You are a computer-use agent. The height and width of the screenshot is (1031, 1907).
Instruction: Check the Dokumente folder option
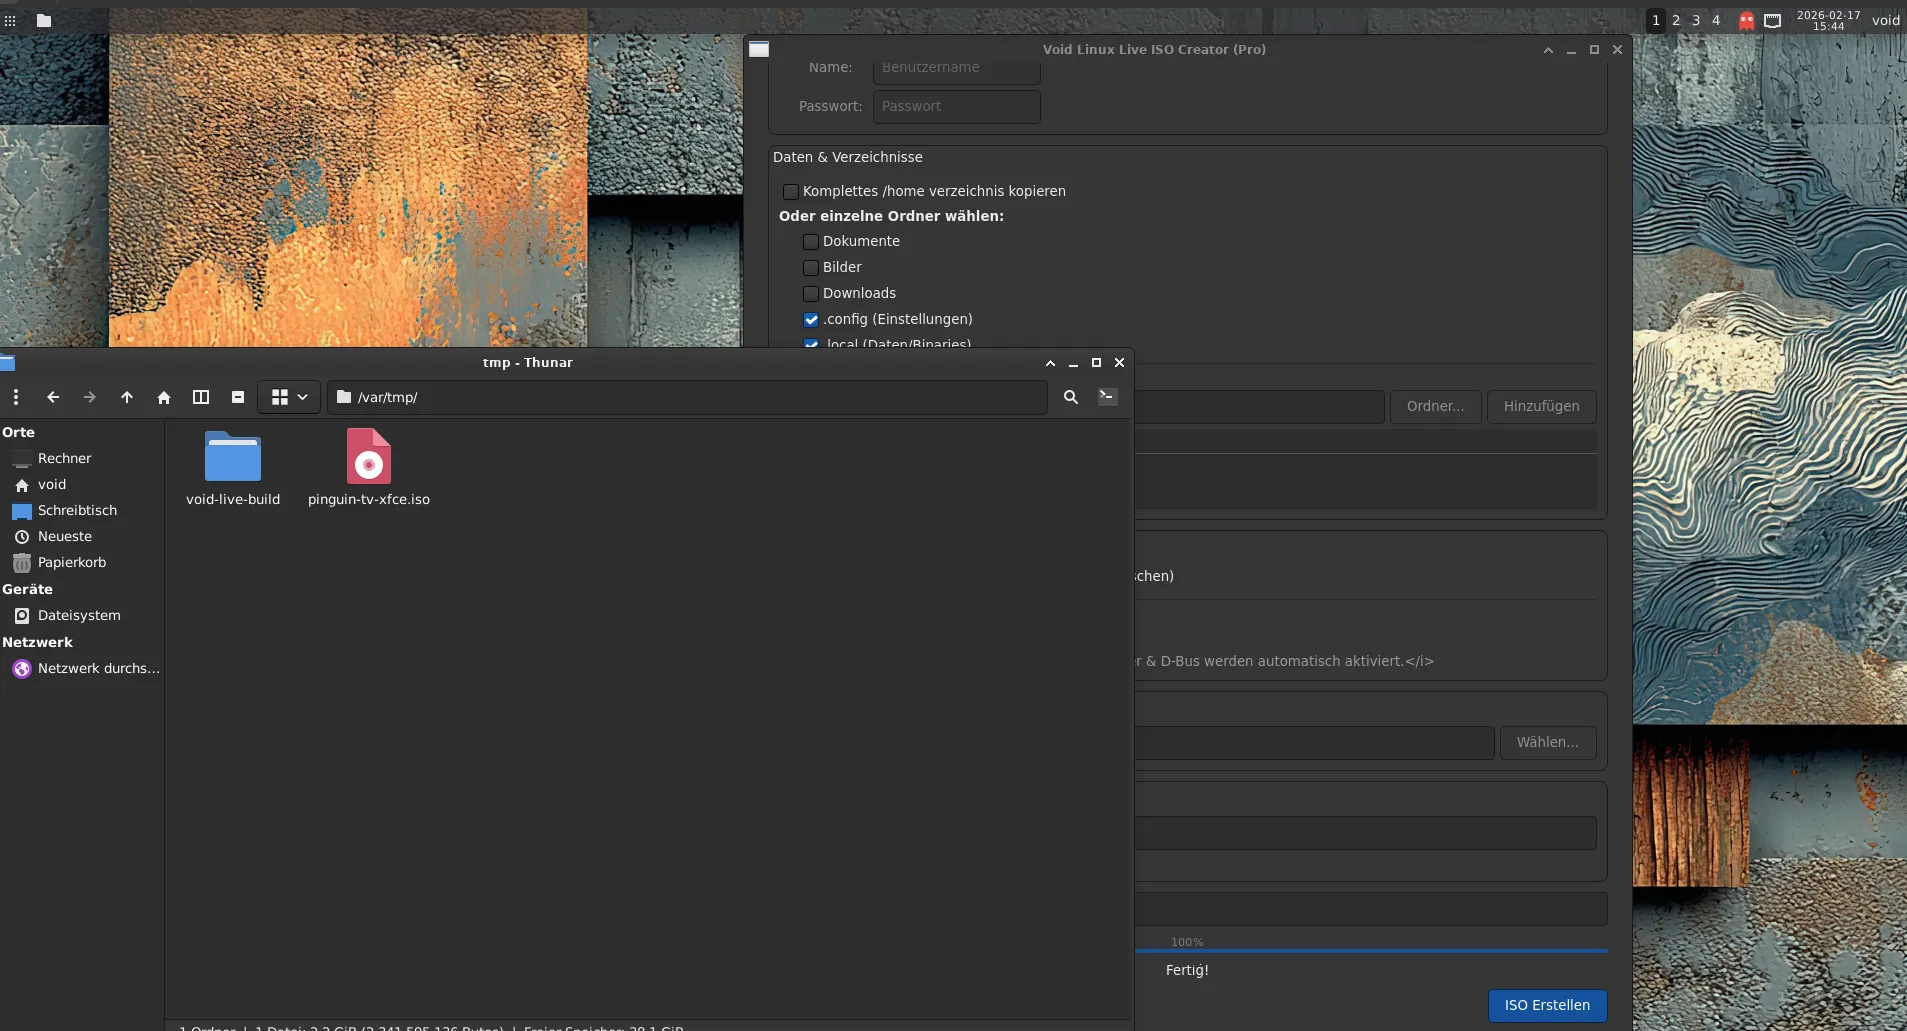(811, 242)
